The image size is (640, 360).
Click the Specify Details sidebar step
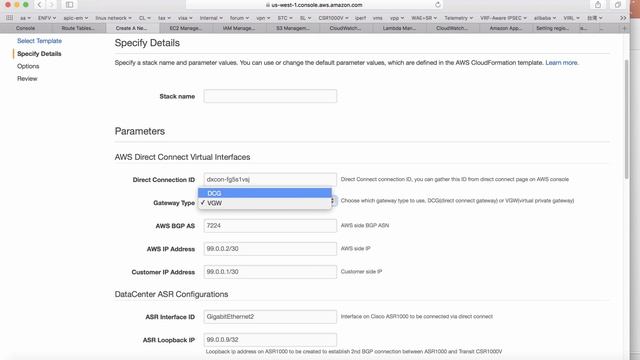click(x=39, y=53)
